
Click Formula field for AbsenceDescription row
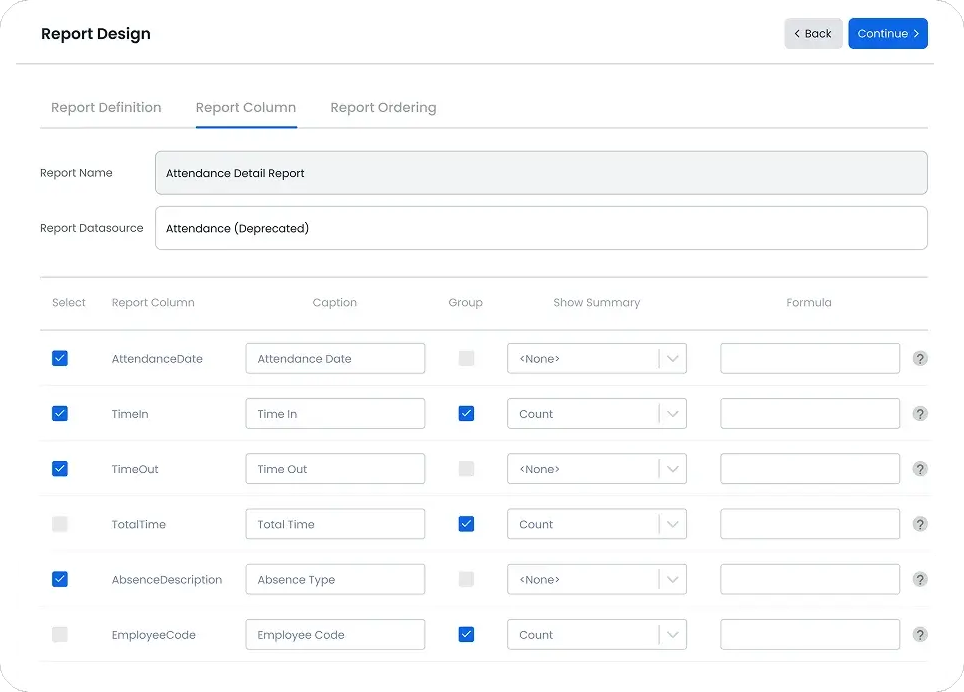(x=810, y=580)
